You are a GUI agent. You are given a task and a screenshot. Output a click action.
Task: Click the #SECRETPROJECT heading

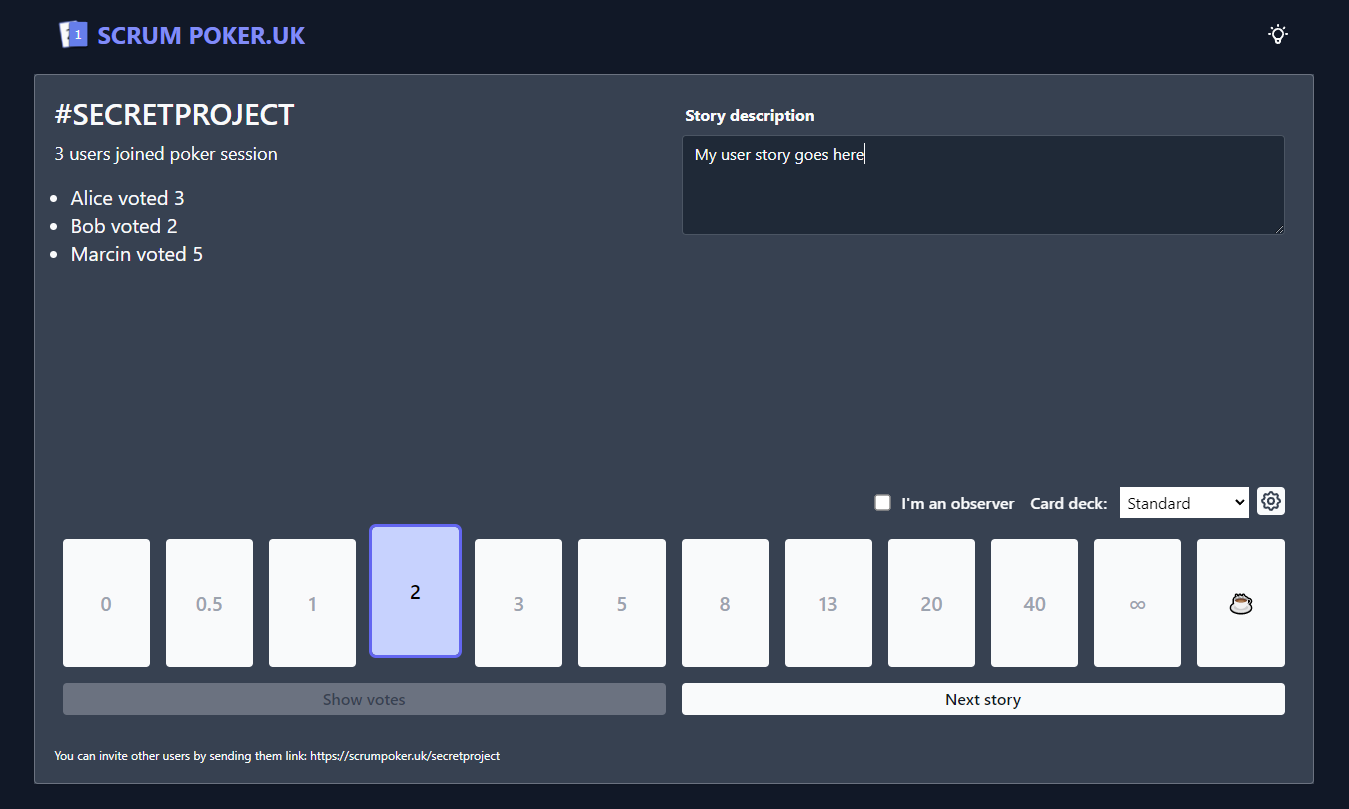[174, 115]
